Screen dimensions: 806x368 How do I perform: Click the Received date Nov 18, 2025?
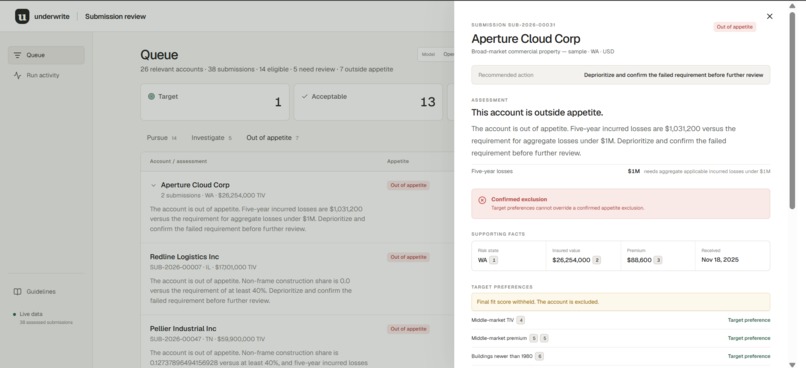(720, 260)
